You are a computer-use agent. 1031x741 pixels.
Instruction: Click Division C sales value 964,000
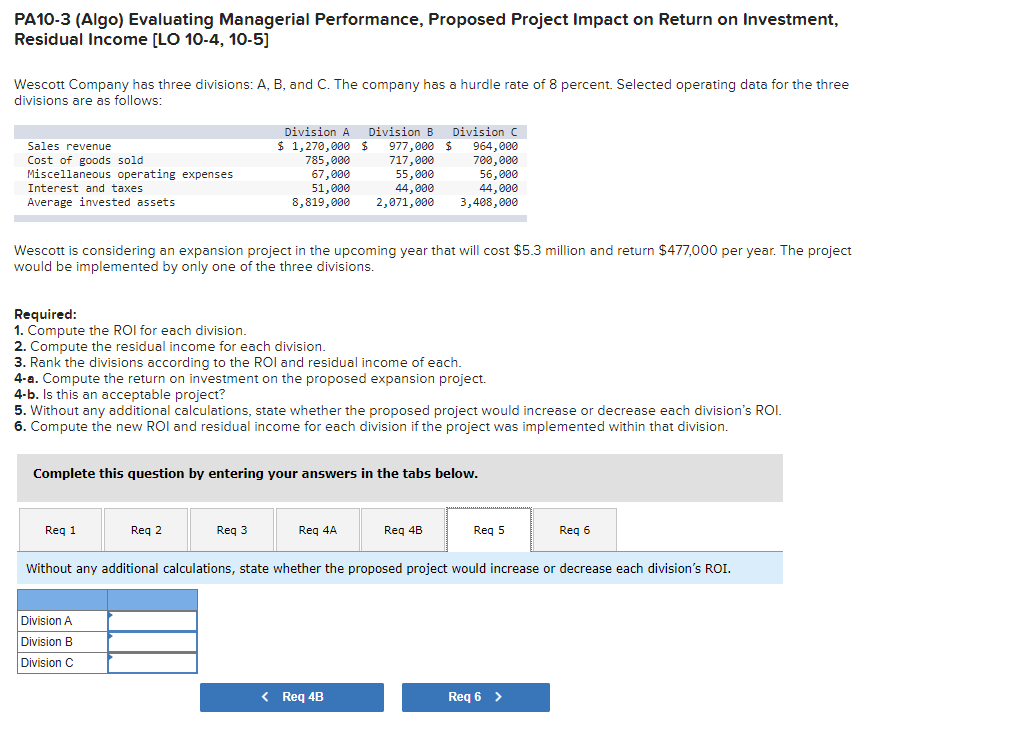(495, 146)
